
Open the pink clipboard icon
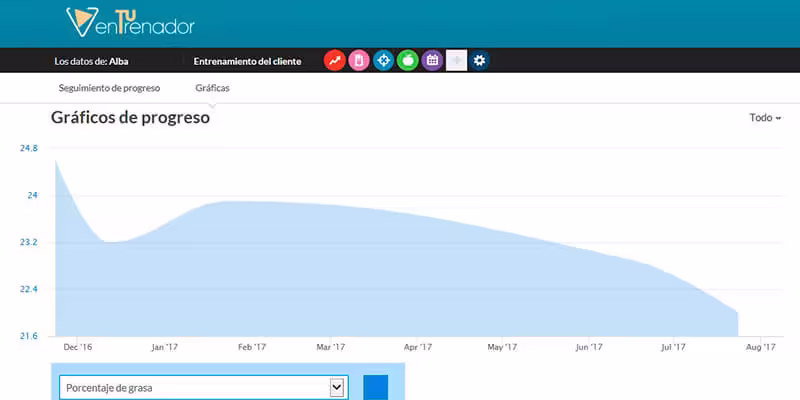tap(359, 61)
